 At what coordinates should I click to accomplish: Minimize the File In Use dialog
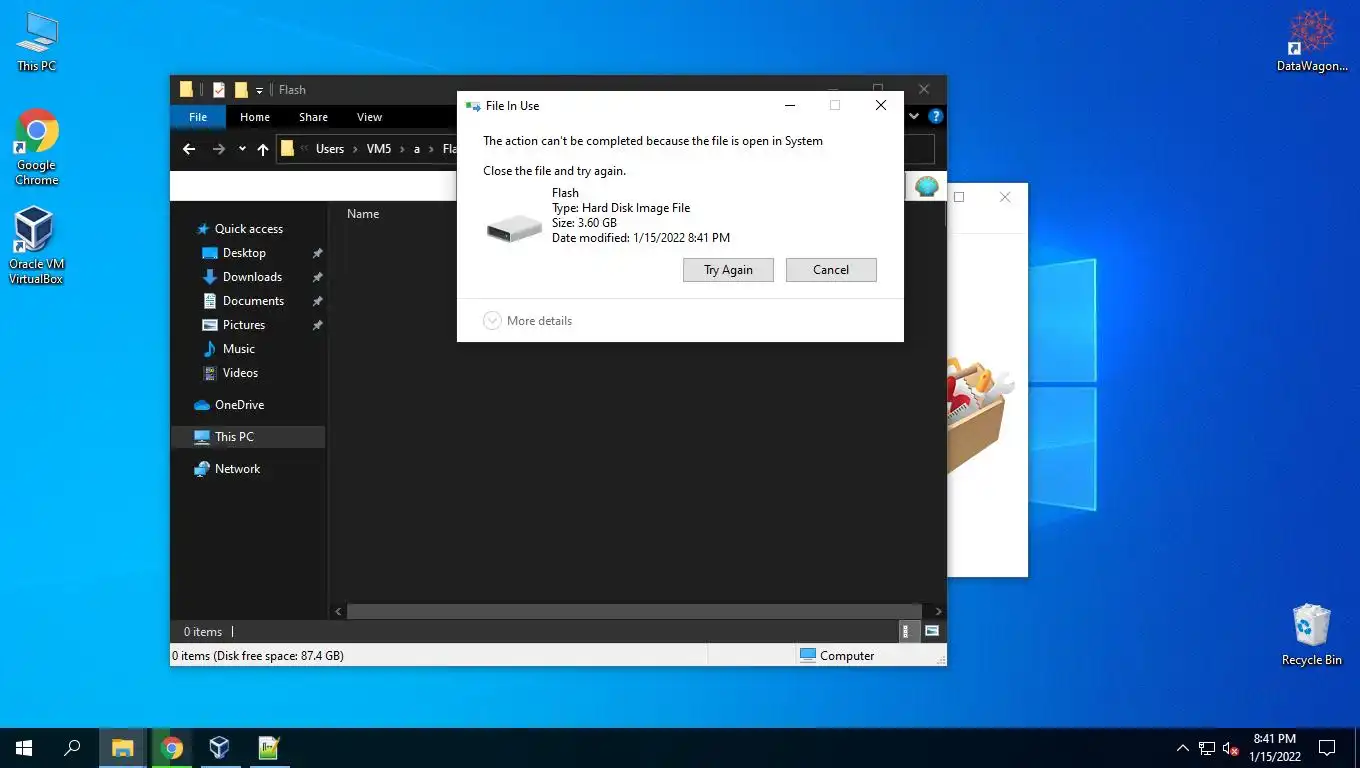point(790,105)
